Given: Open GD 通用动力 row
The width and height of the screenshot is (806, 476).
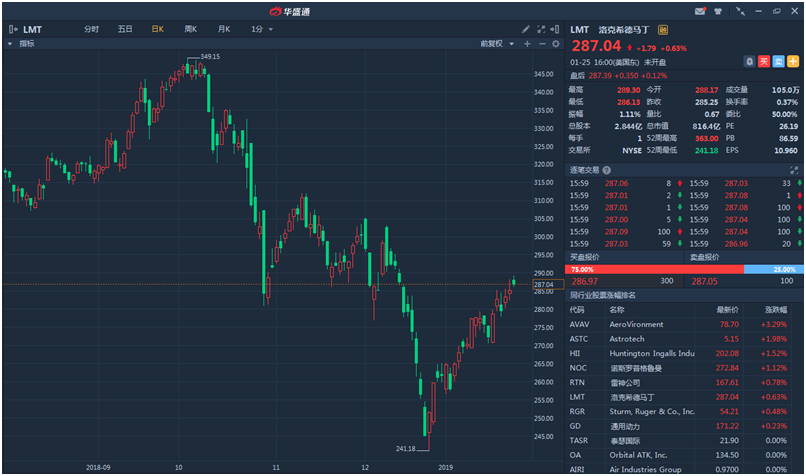Looking at the screenshot, I should [x=684, y=426].
